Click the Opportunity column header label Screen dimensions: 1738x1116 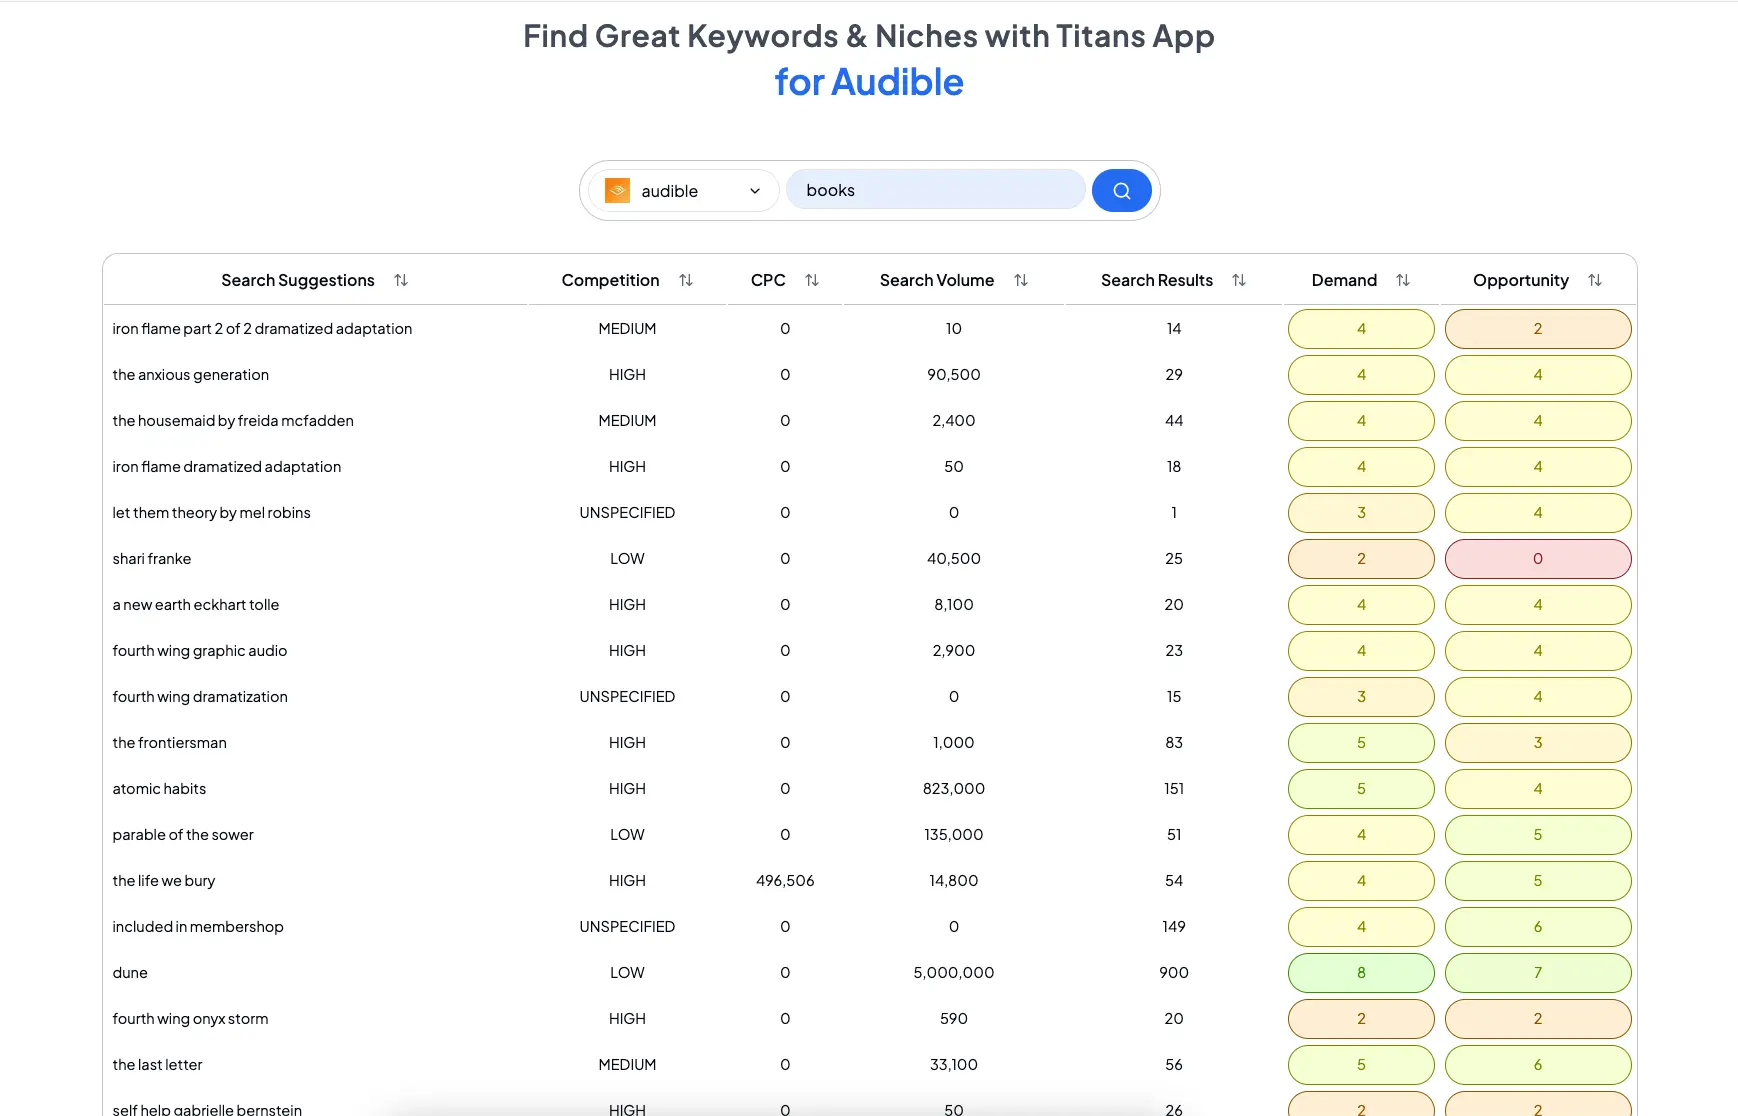(1520, 281)
